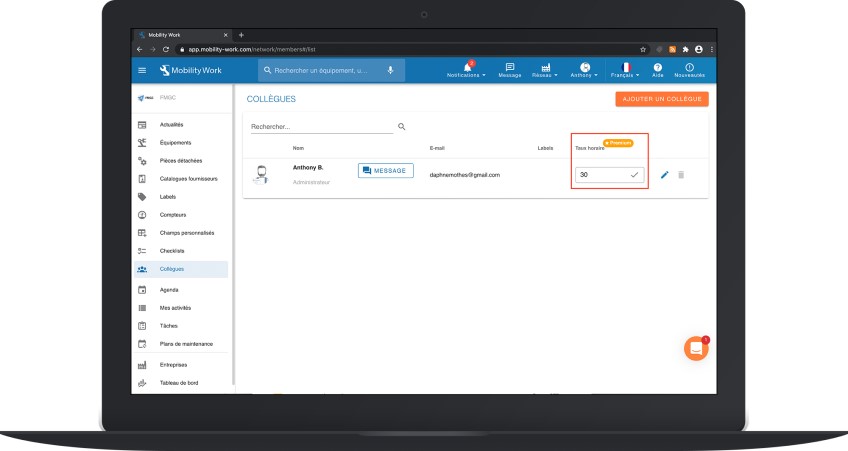This screenshot has width=848, height=451.
Task: Open Pièces détachées in the sidebar
Action: click(x=181, y=161)
